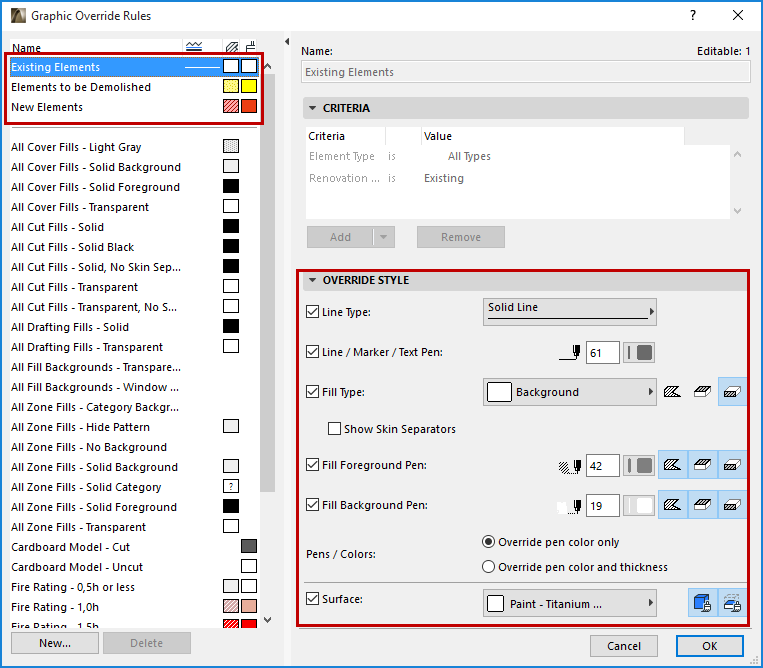Image resolution: width=763 pixels, height=668 pixels.
Task: Toggle cover fill icon for Fill Background Pen
Action: pyautogui.click(x=702, y=506)
